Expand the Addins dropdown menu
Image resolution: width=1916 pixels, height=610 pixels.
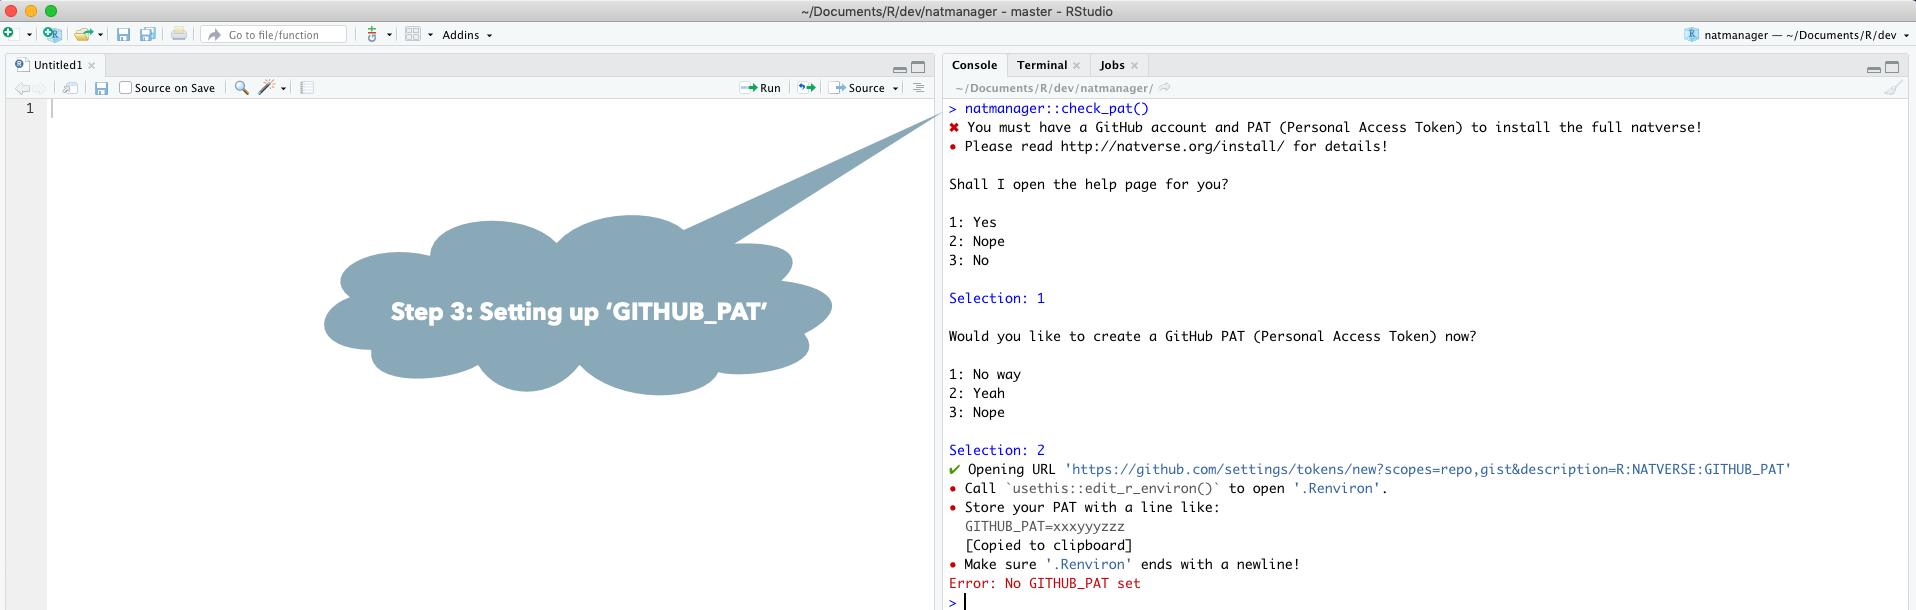click(x=467, y=35)
